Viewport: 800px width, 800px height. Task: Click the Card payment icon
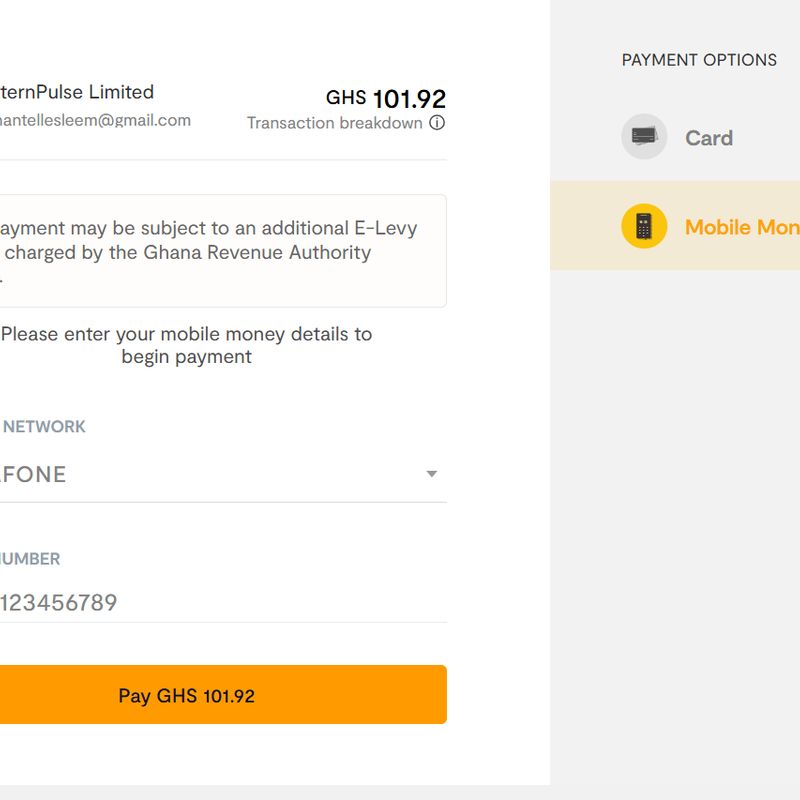pos(644,137)
